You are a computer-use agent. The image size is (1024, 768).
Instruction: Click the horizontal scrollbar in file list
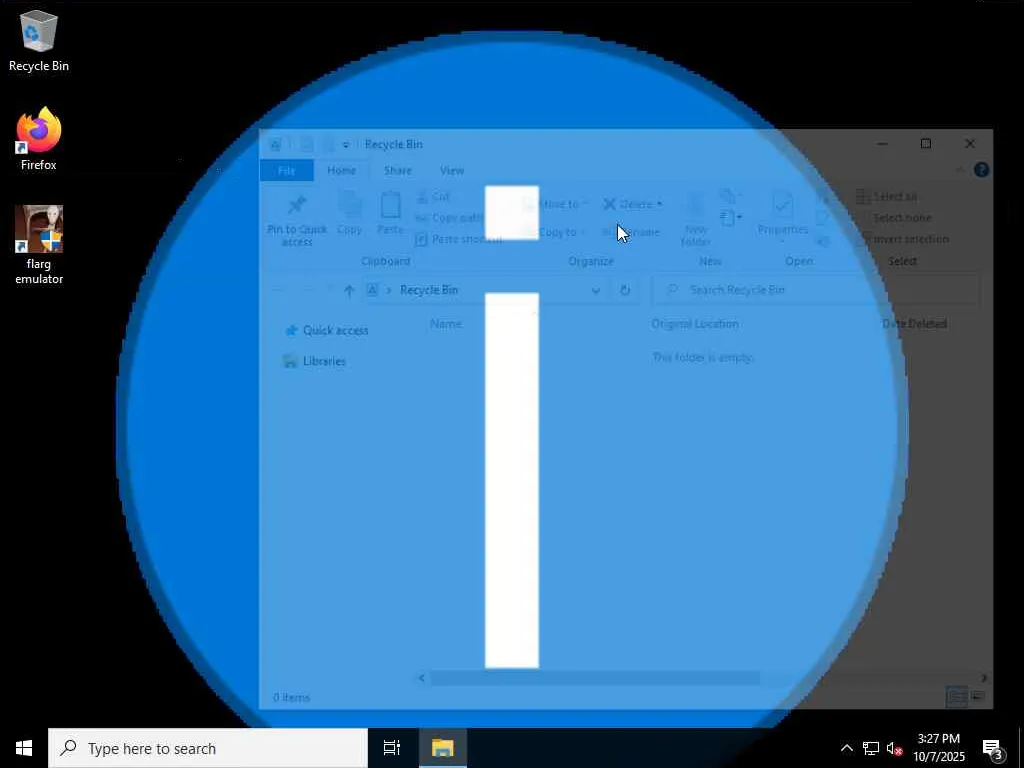click(x=595, y=679)
